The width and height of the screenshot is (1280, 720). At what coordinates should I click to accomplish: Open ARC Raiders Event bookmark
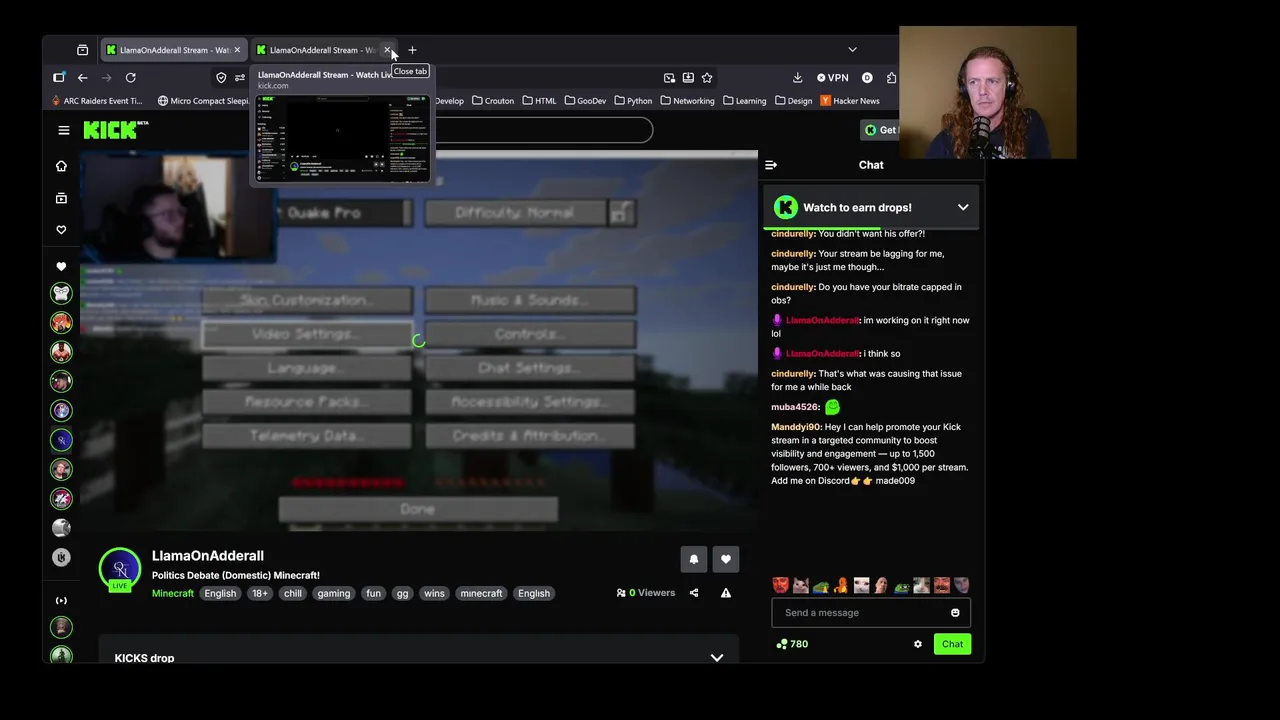[x=96, y=101]
